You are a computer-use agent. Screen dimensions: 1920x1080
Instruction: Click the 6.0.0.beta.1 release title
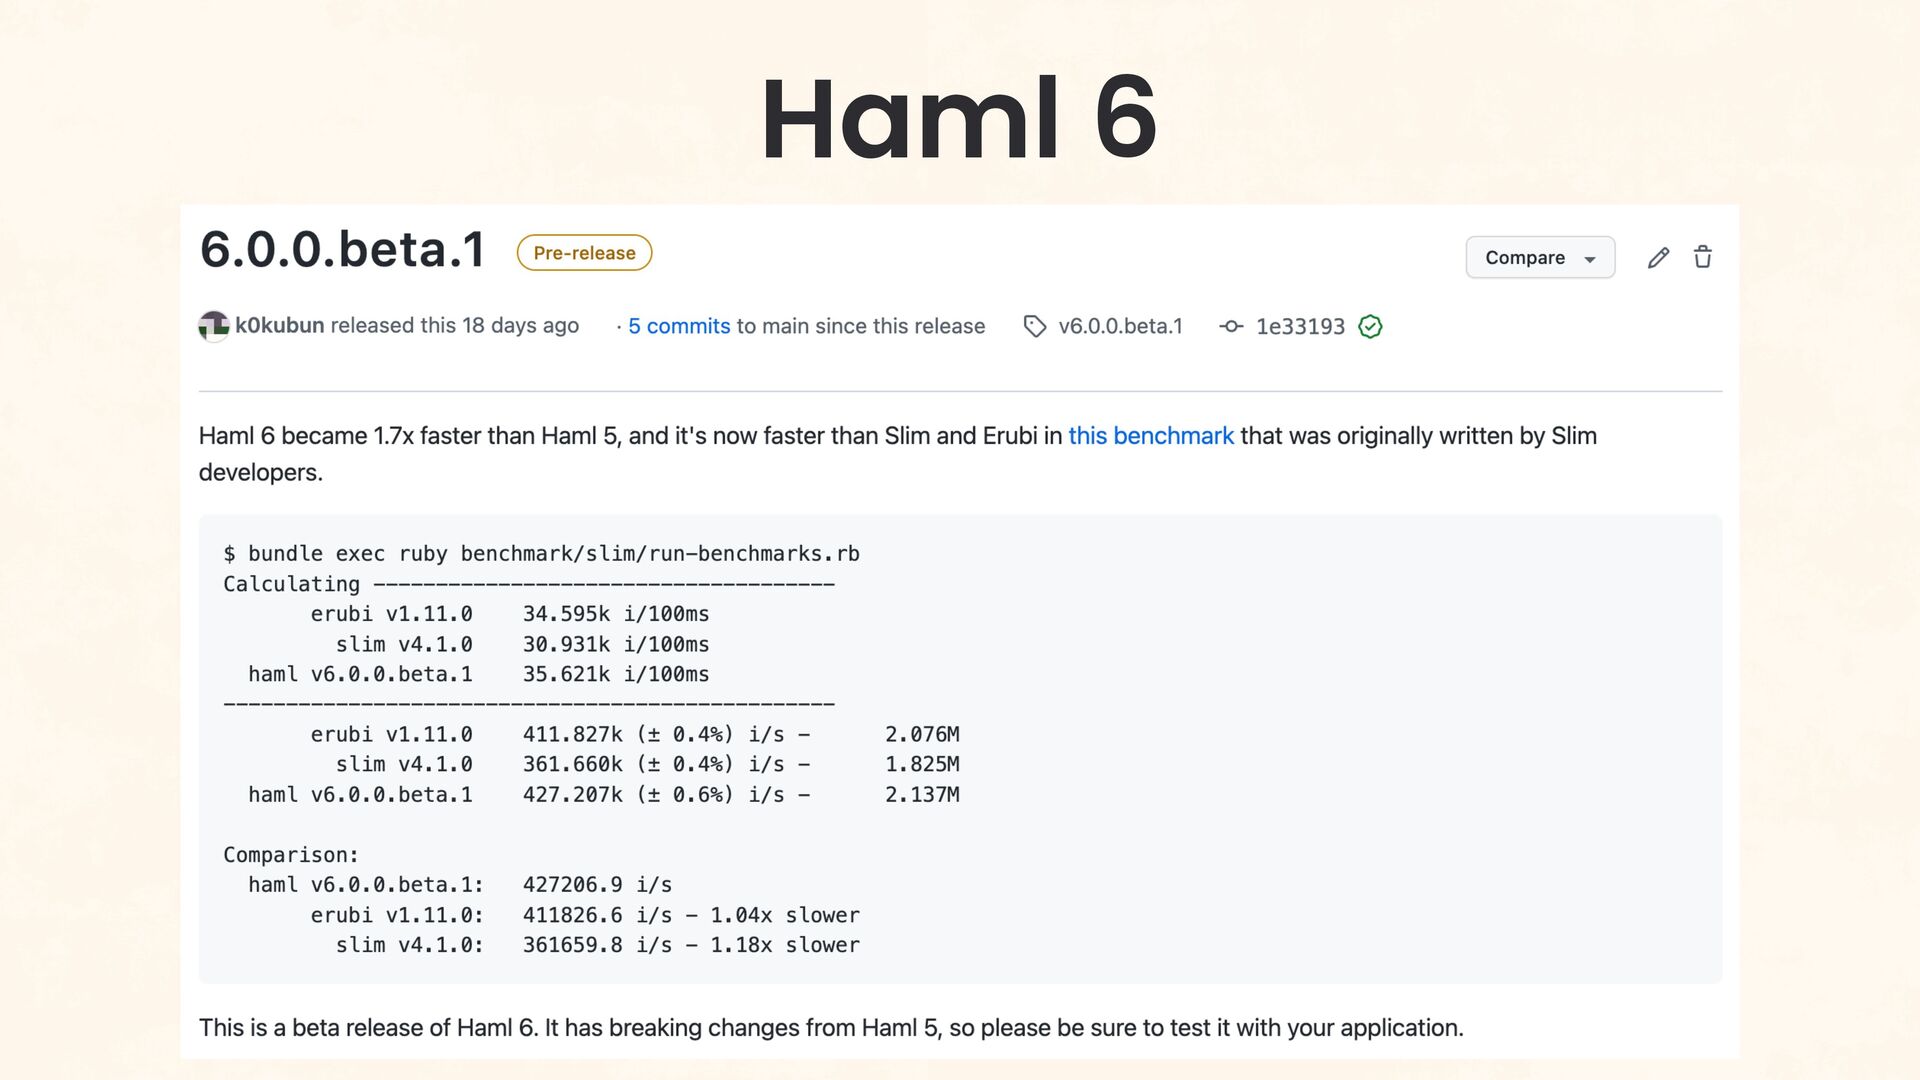tap(342, 249)
